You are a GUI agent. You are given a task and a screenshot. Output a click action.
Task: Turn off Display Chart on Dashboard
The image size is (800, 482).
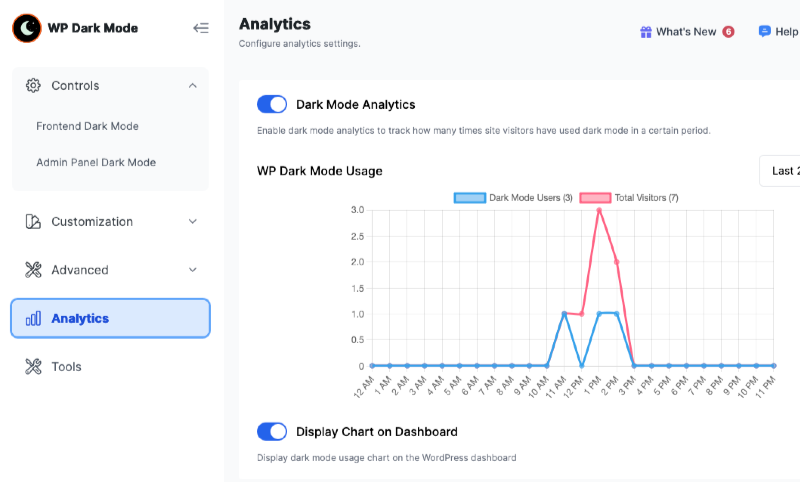tap(272, 432)
